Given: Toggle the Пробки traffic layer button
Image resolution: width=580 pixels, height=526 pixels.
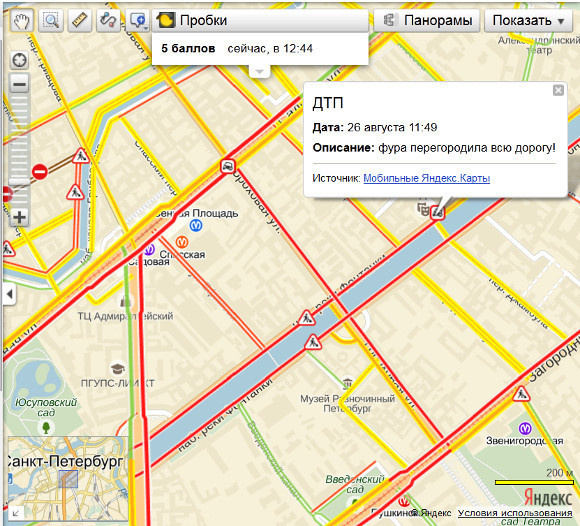Looking at the screenshot, I should click(260, 21).
